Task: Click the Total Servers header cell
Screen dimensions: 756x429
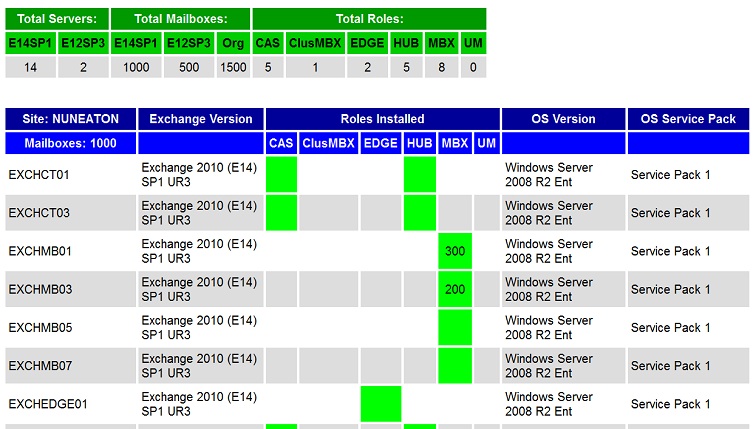Action: [x=57, y=19]
